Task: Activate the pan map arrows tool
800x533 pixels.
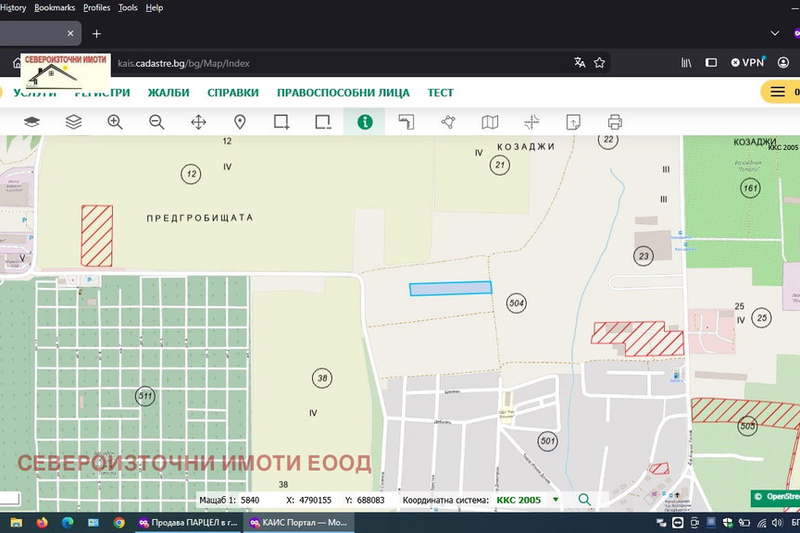Action: coord(198,122)
